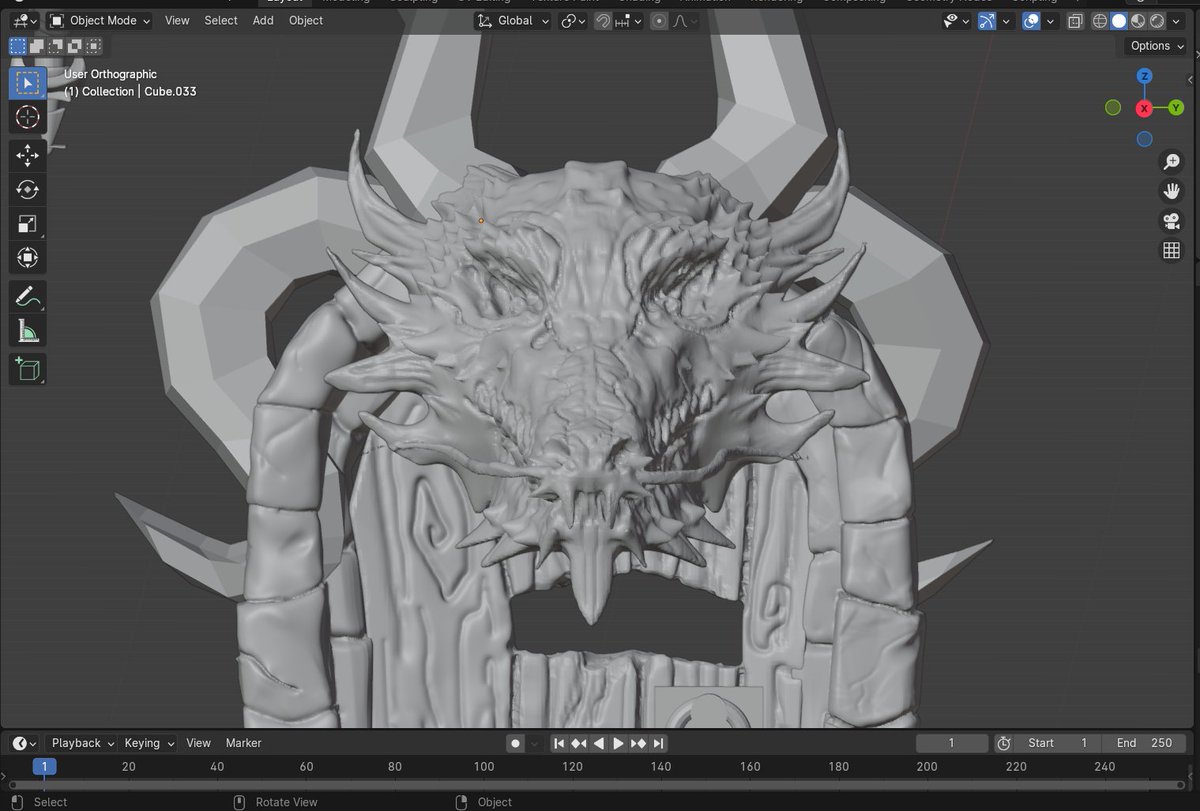Screen dimensions: 1200x811
Task: Pick the Add Cube tool
Action: pyautogui.click(x=28, y=368)
